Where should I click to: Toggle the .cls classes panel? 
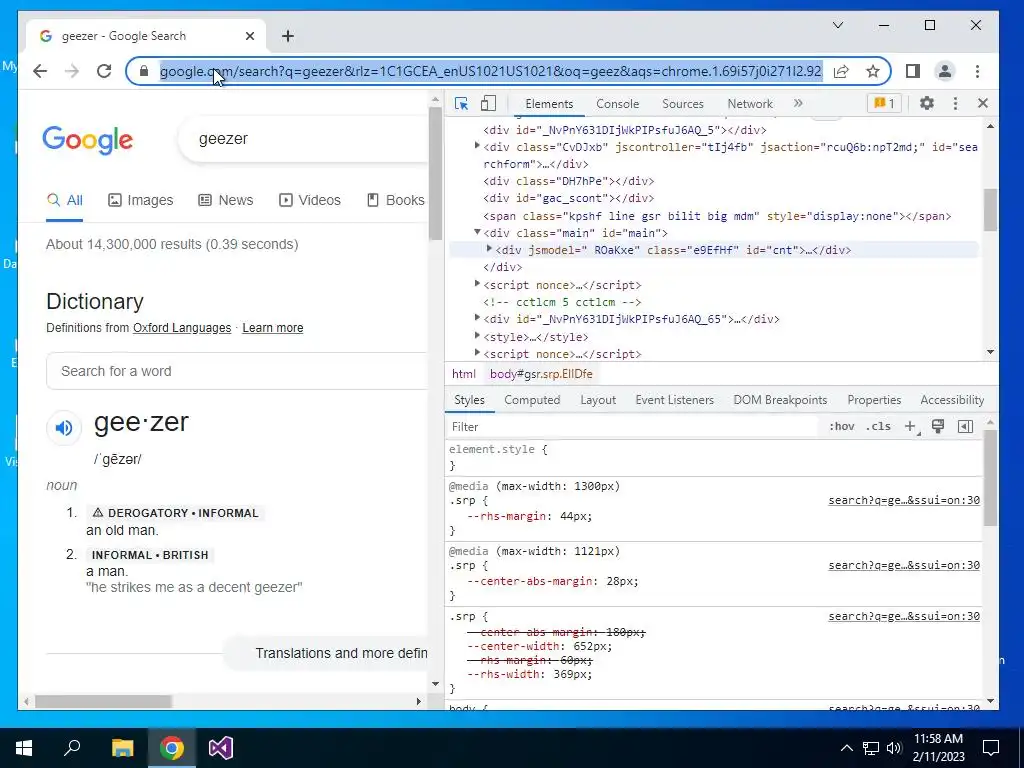[878, 426]
